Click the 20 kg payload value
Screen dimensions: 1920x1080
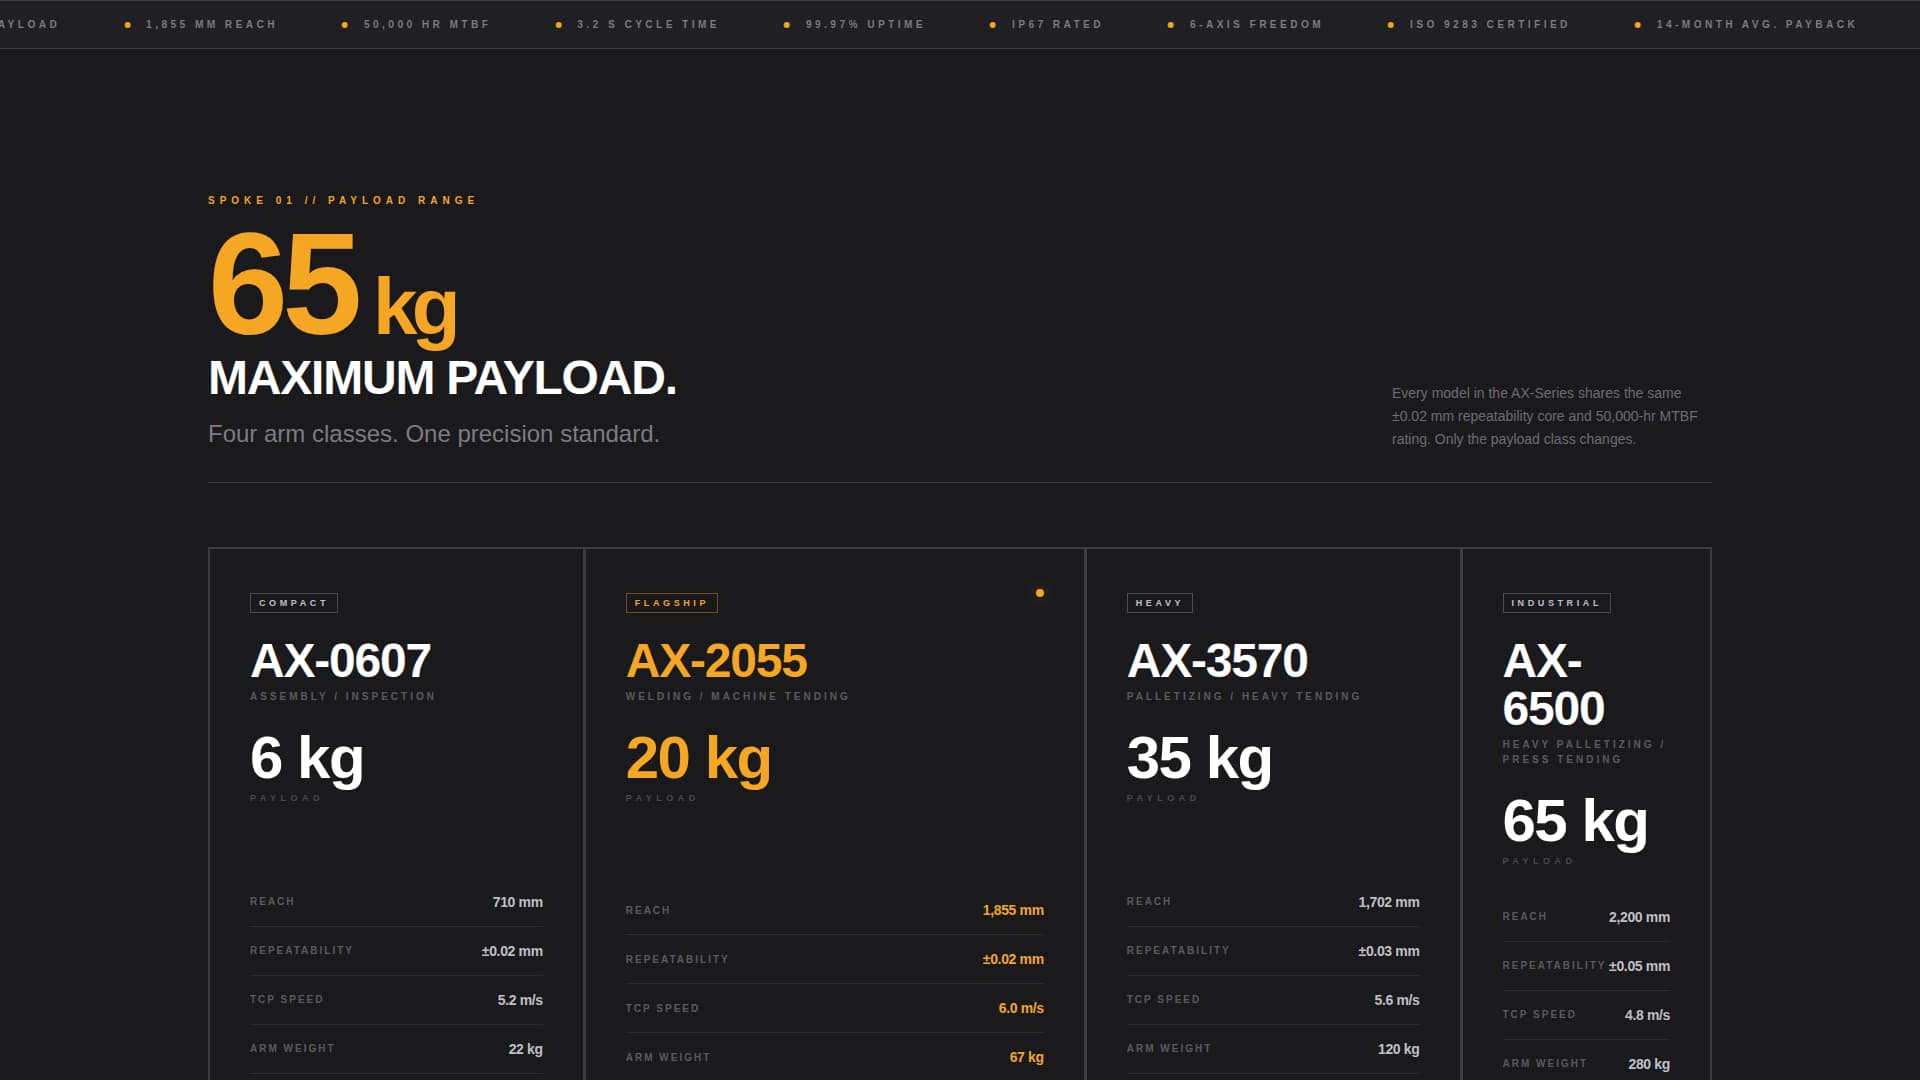tap(698, 758)
